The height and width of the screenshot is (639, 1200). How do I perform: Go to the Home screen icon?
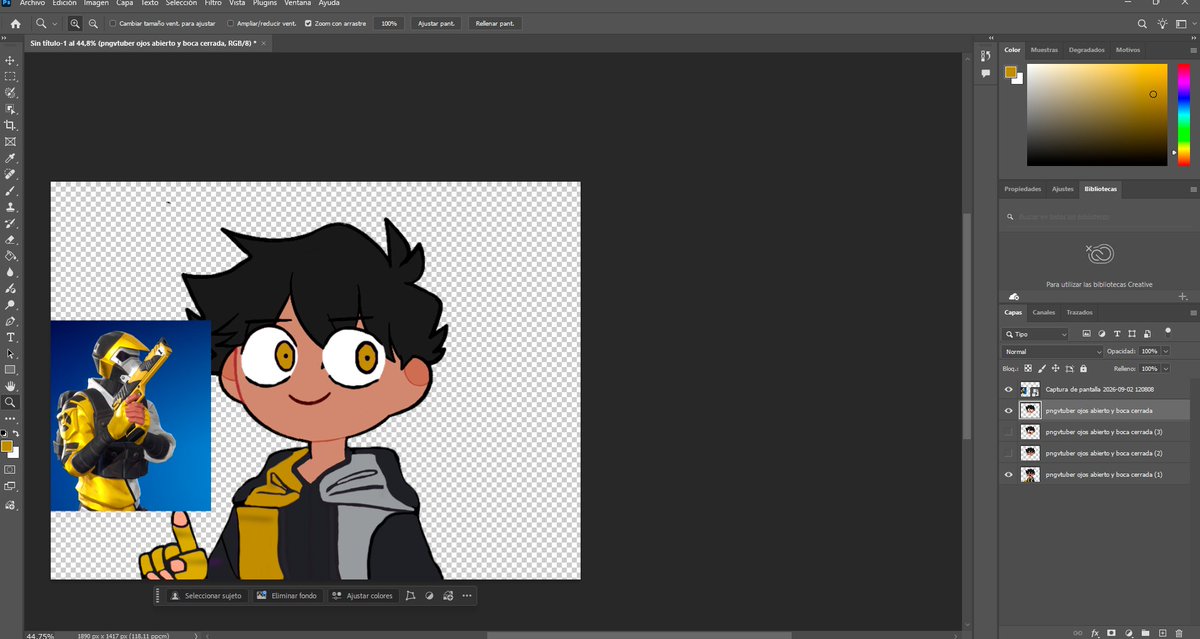click(x=15, y=23)
